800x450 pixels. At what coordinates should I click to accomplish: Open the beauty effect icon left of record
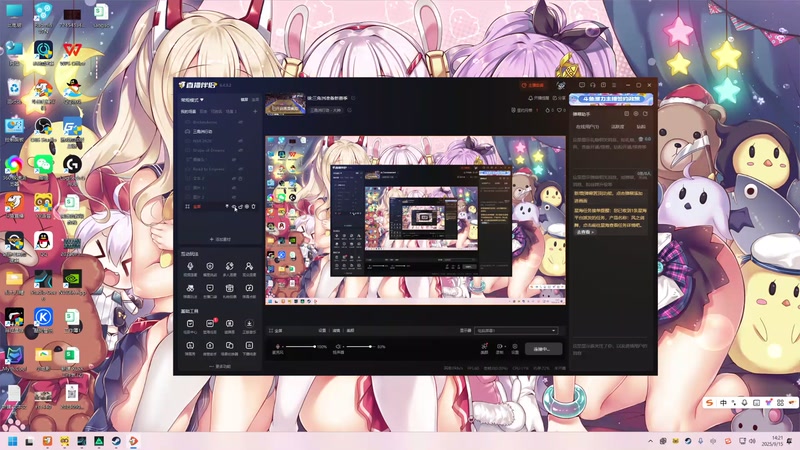click(484, 346)
